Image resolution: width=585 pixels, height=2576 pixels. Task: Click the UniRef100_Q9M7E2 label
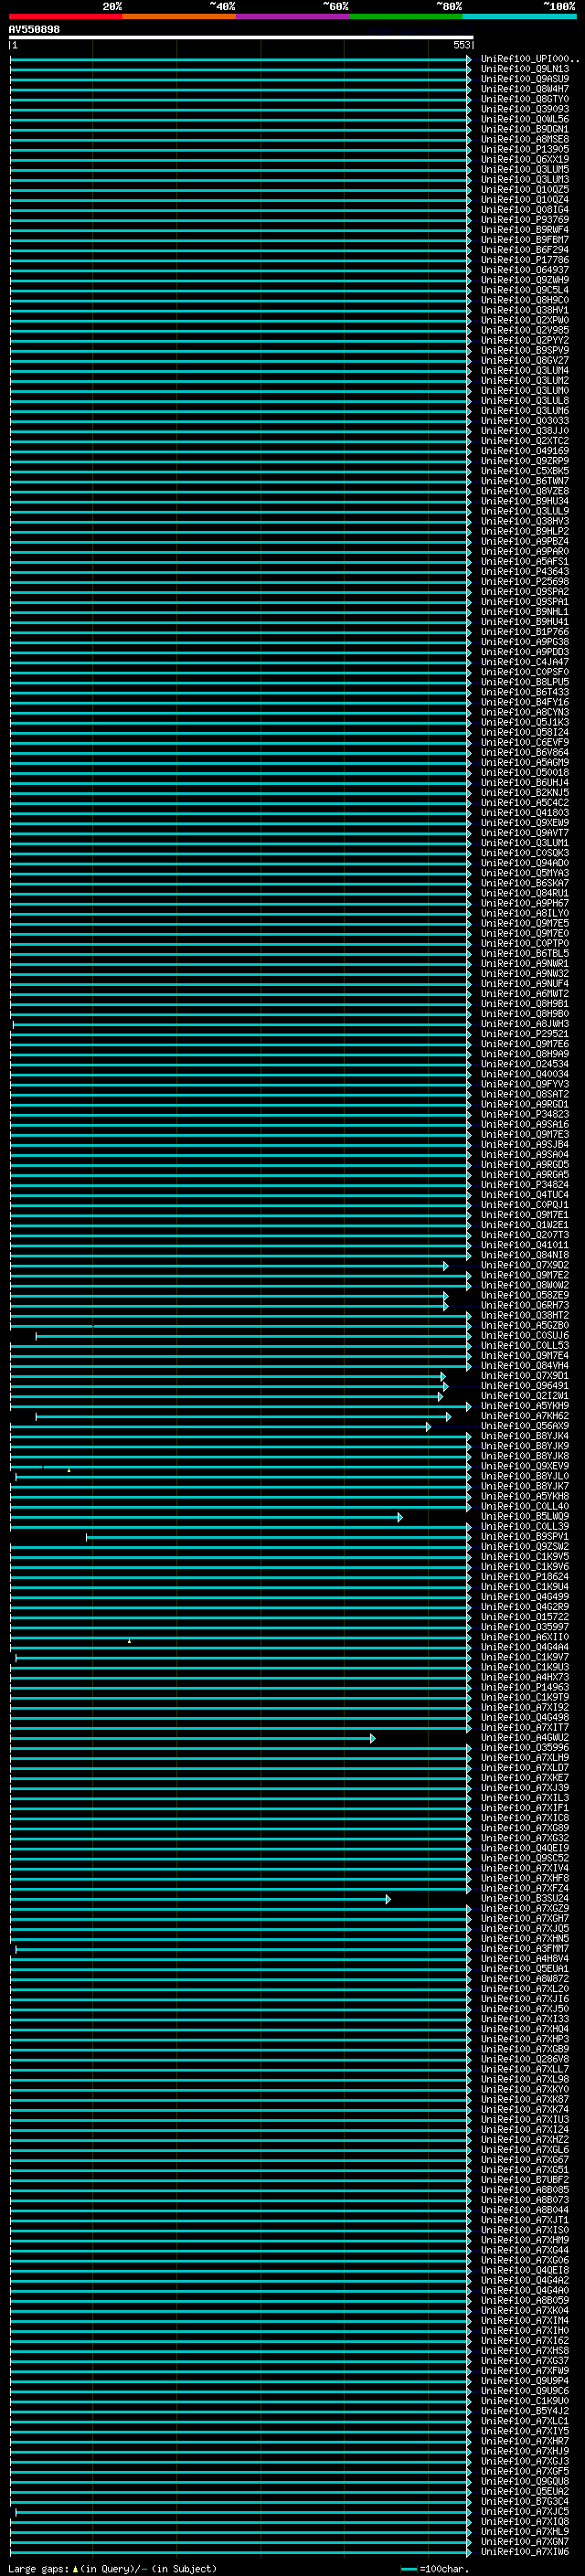pyautogui.click(x=524, y=1275)
